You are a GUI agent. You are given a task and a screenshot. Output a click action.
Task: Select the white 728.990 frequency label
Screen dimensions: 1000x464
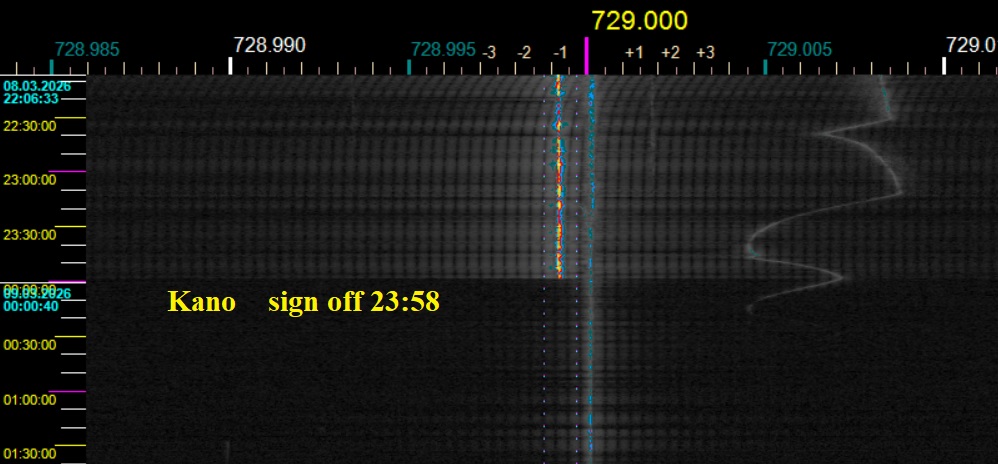coord(269,45)
